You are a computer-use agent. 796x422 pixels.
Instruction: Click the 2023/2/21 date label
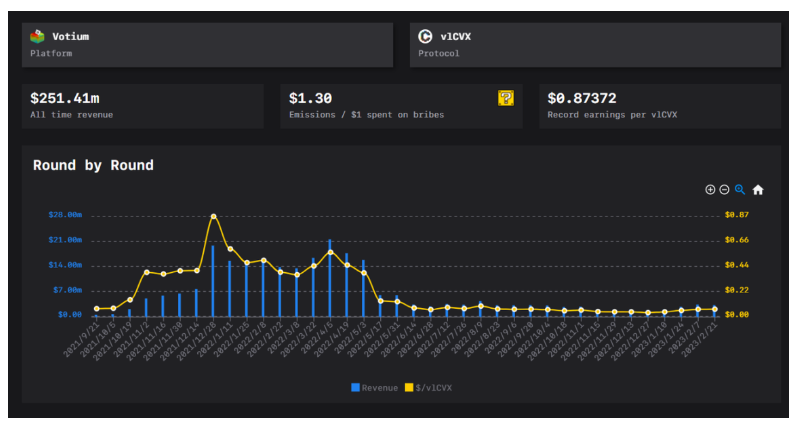click(700, 339)
